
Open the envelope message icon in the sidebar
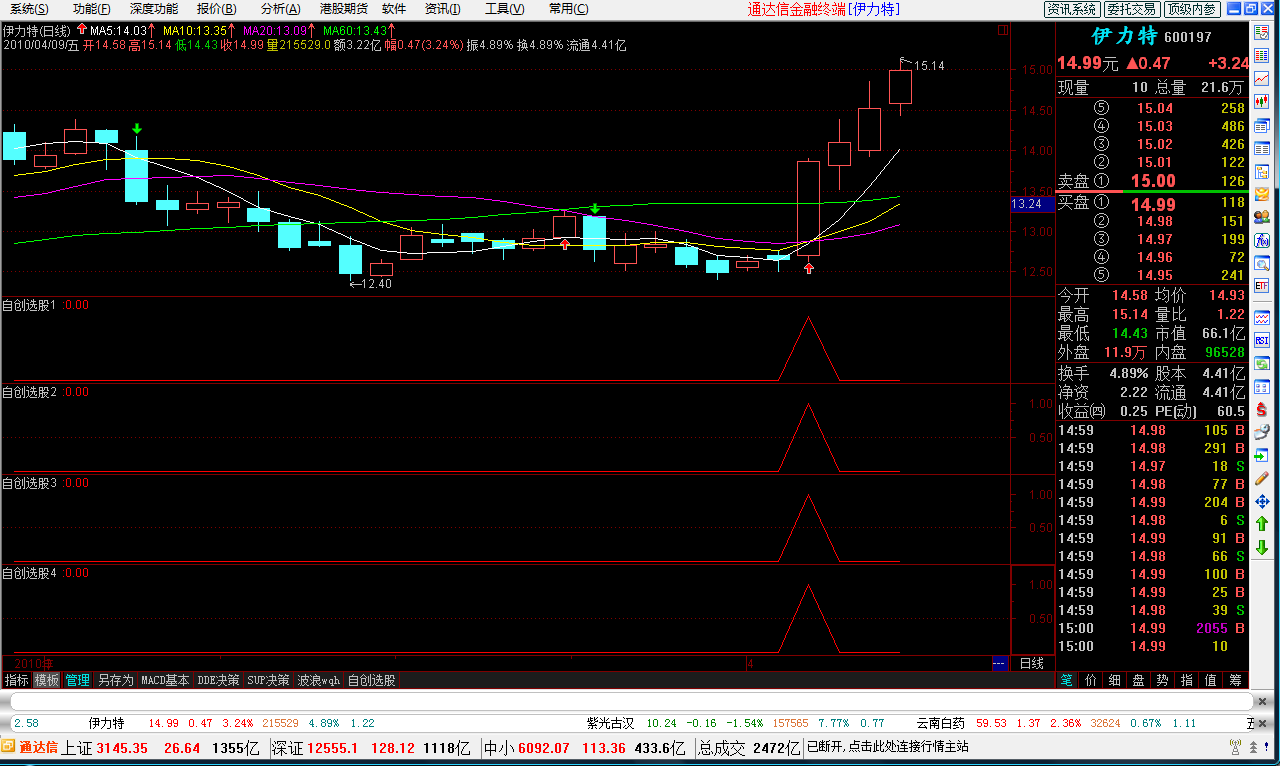point(1262,194)
